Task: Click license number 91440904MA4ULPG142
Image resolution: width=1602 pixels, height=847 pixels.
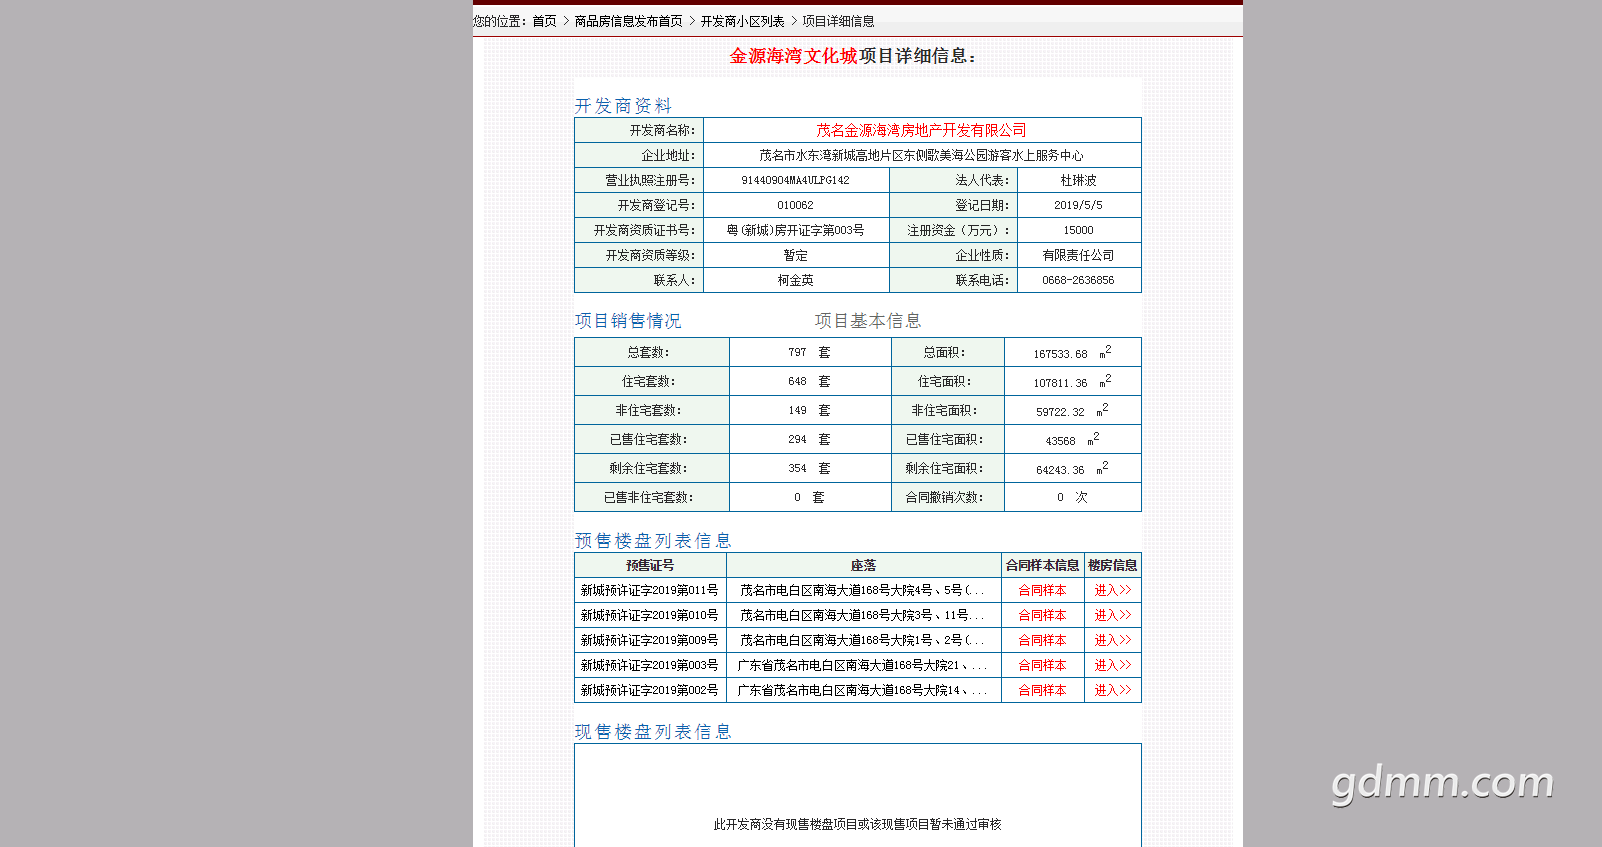Action: tap(795, 180)
